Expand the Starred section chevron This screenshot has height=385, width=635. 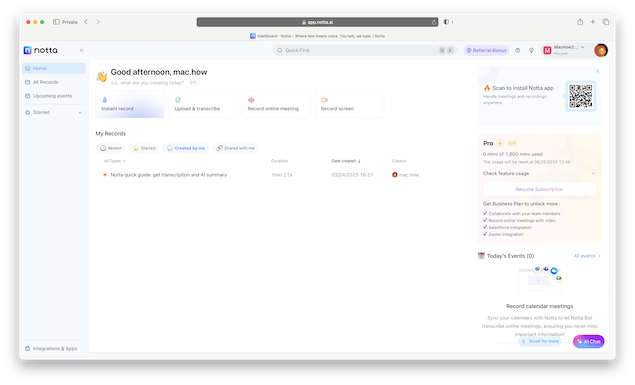tap(80, 113)
